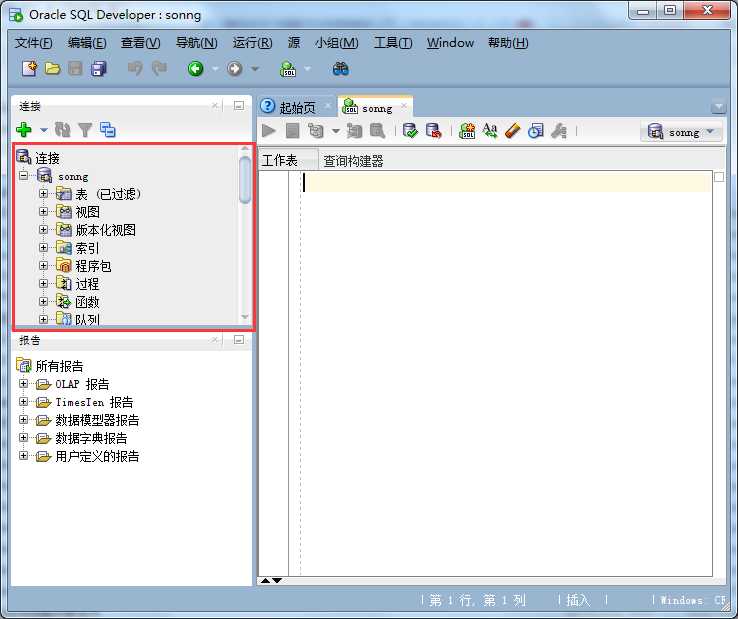Click the Clear eraser icon in worksheet toolbar
738x619 pixels.
point(513,131)
